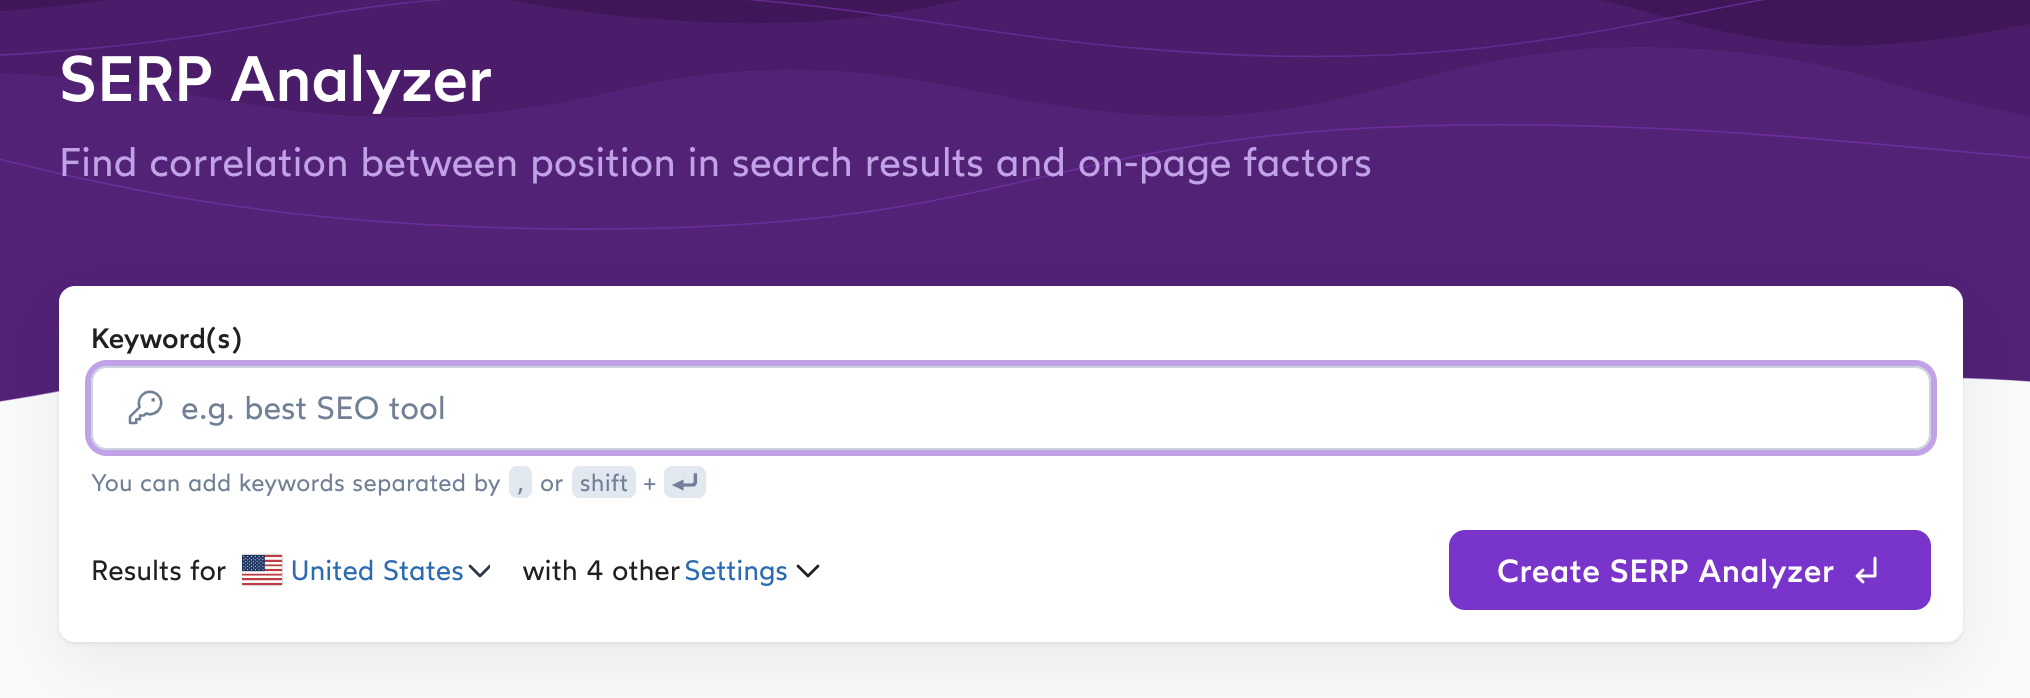2030x698 pixels.
Task: Click the comma key hint badge
Action: [x=520, y=483]
